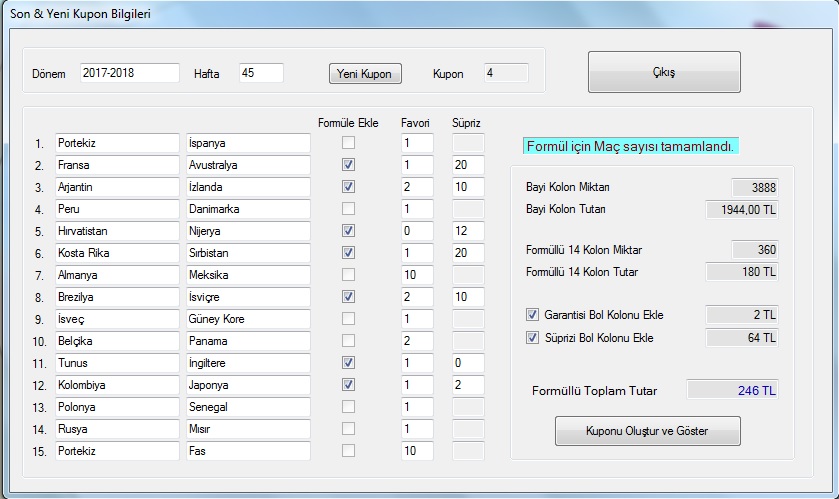Viewport: 839px width, 499px height.
Task: Click the Dönem field showing 2017-2018
Action: click(x=130, y=73)
